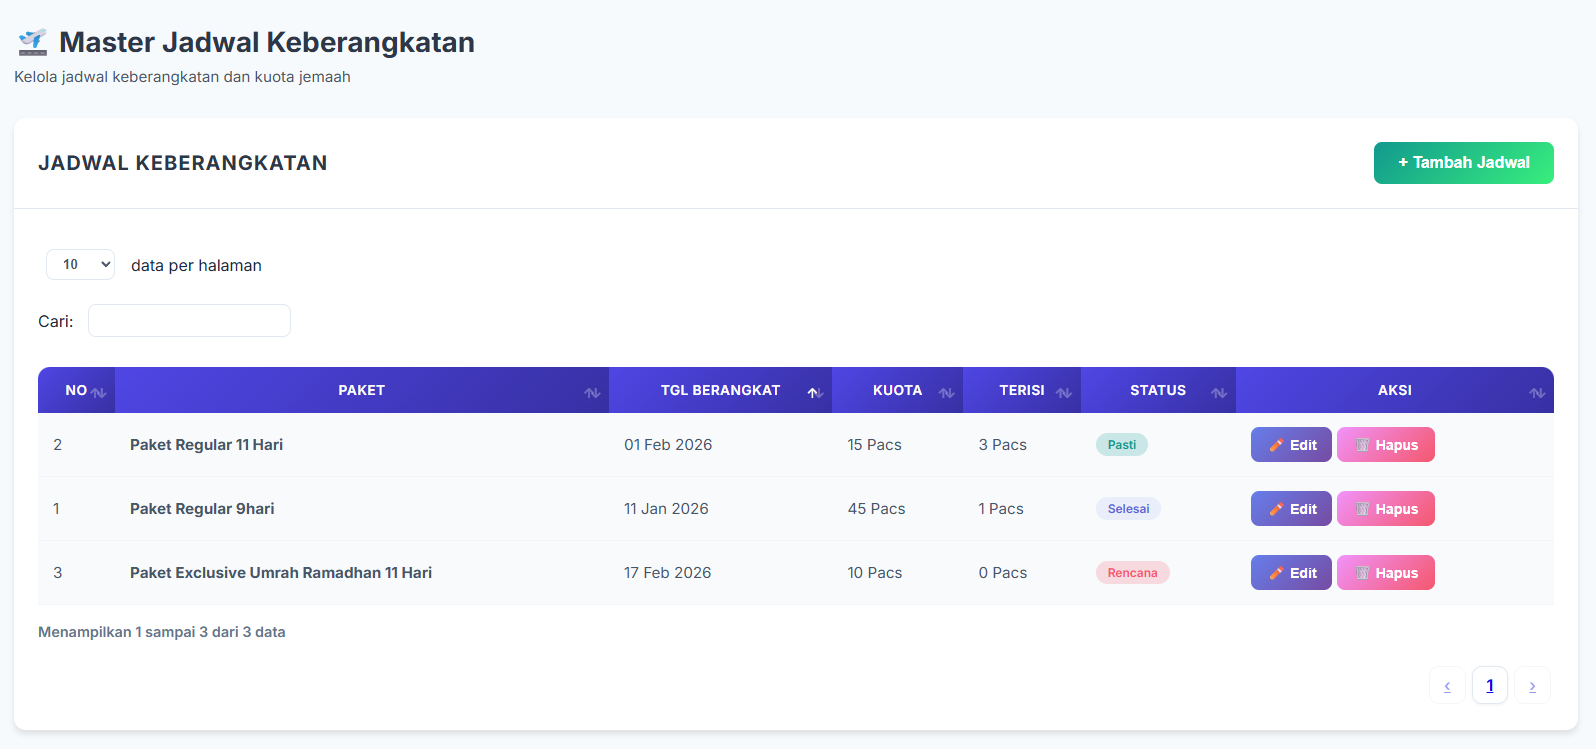This screenshot has height=749, width=1596.
Task: Go to next page in pagination
Action: [x=1532, y=686]
